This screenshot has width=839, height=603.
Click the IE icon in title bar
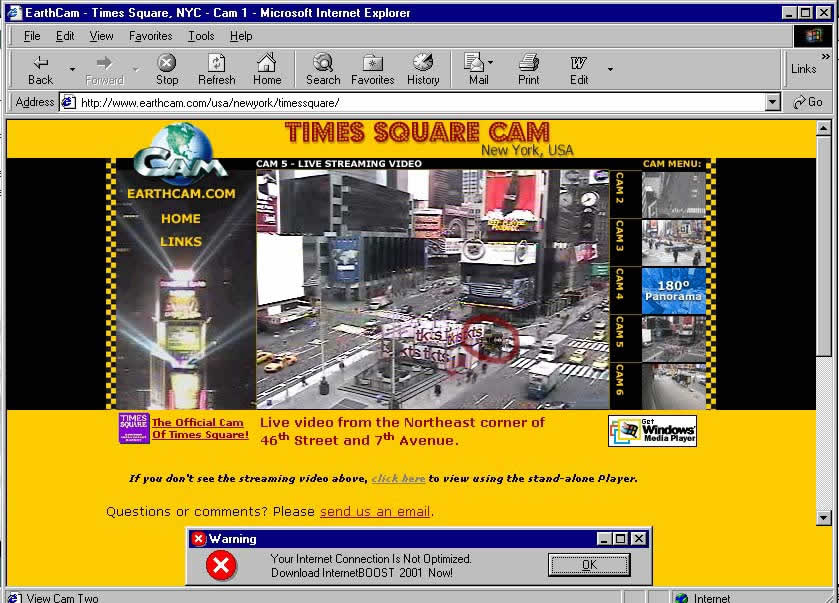14,12
